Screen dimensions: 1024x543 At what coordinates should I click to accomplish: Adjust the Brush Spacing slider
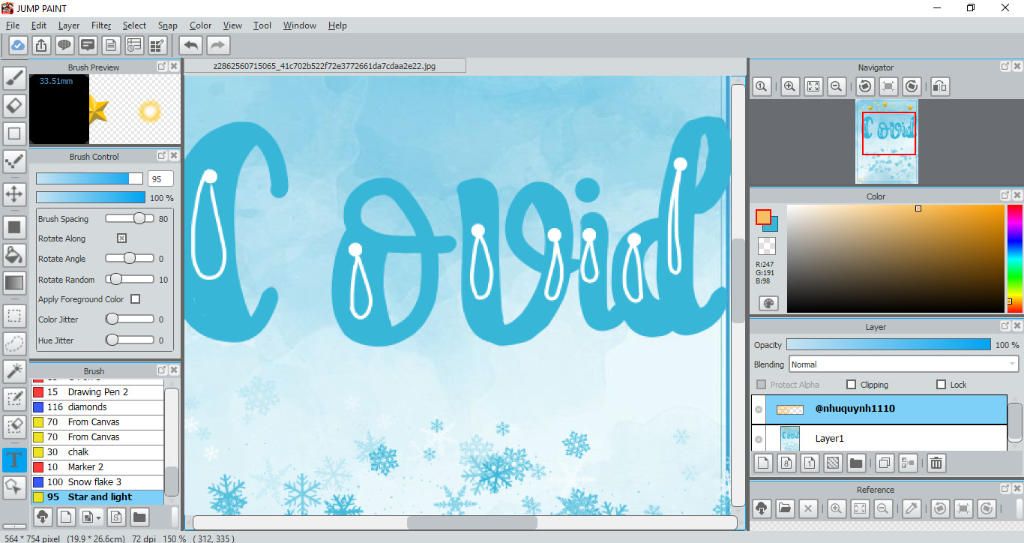click(x=129, y=218)
